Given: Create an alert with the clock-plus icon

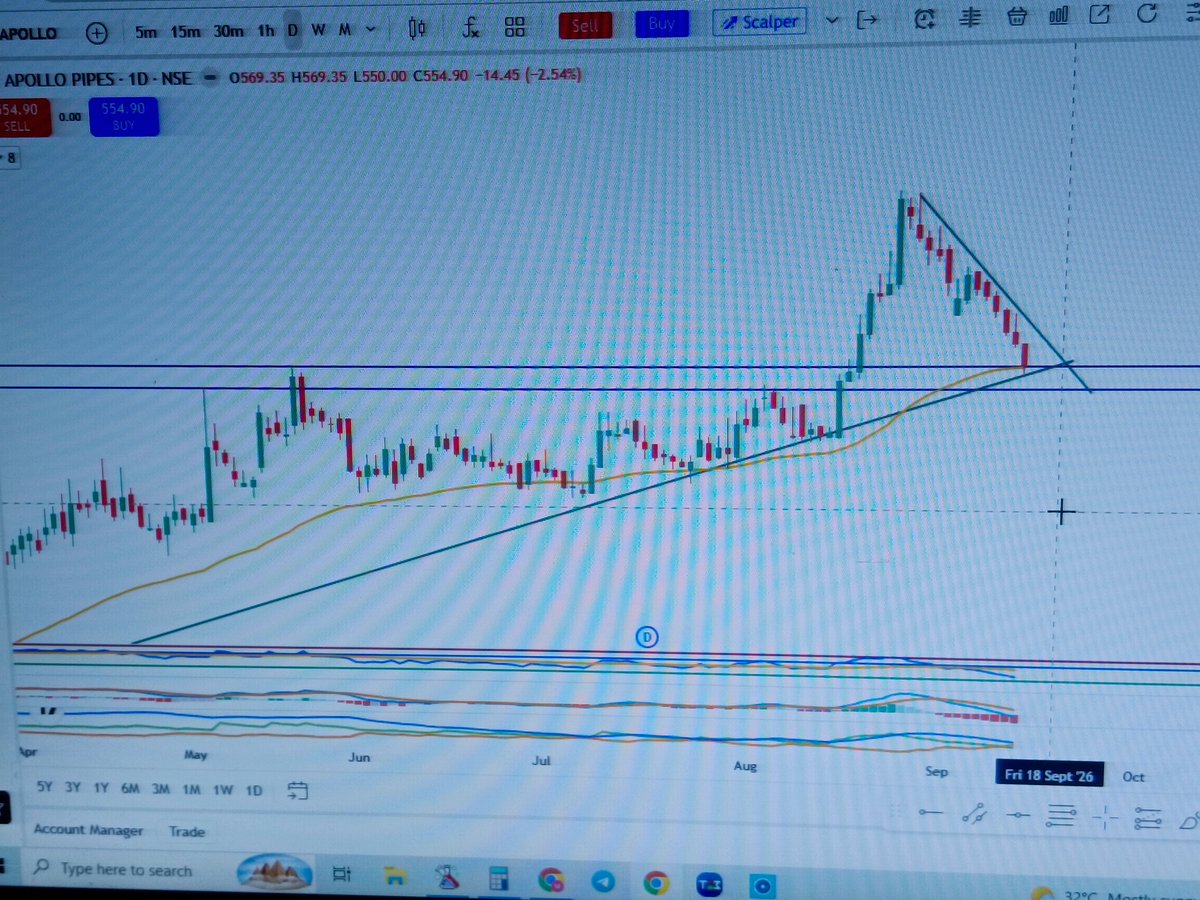Looking at the screenshot, I should tap(926, 16).
